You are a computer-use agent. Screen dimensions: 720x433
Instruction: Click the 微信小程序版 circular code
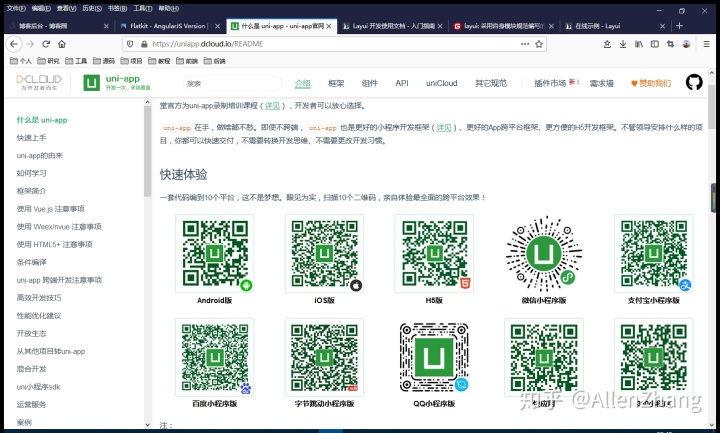(x=544, y=253)
